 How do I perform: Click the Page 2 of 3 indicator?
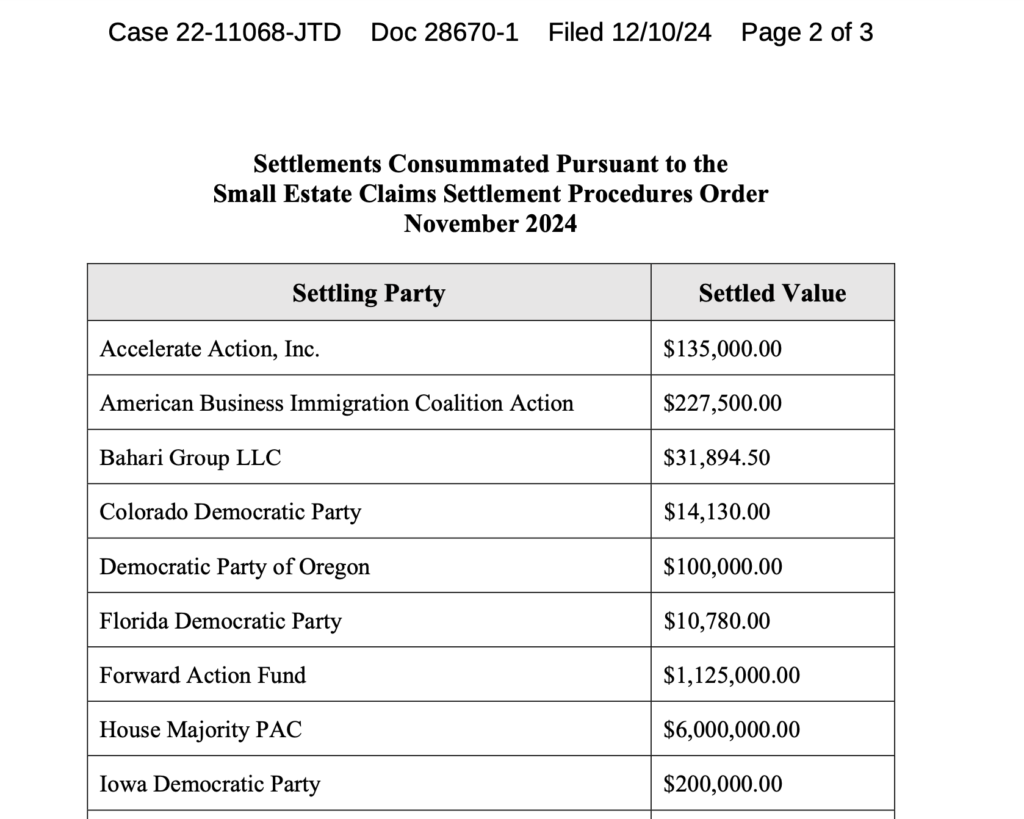(x=806, y=32)
